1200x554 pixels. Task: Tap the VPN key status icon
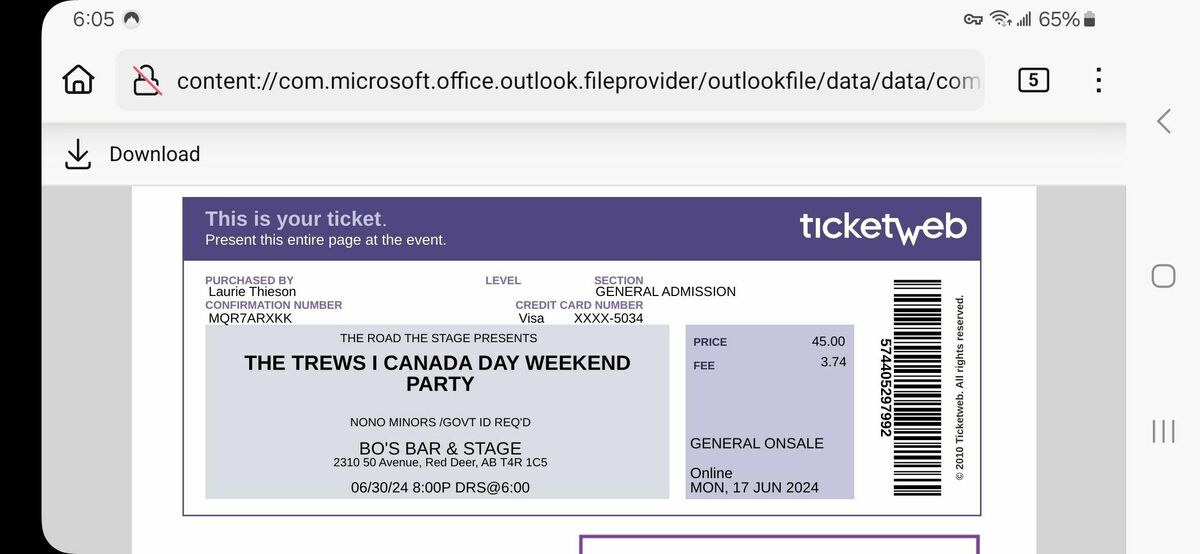tap(973, 19)
